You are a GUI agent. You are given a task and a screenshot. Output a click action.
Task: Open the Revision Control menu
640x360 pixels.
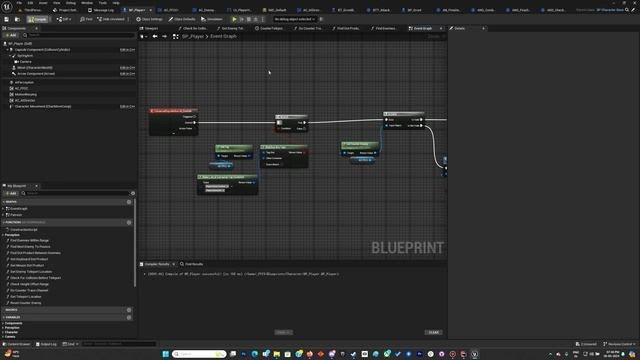620,344
